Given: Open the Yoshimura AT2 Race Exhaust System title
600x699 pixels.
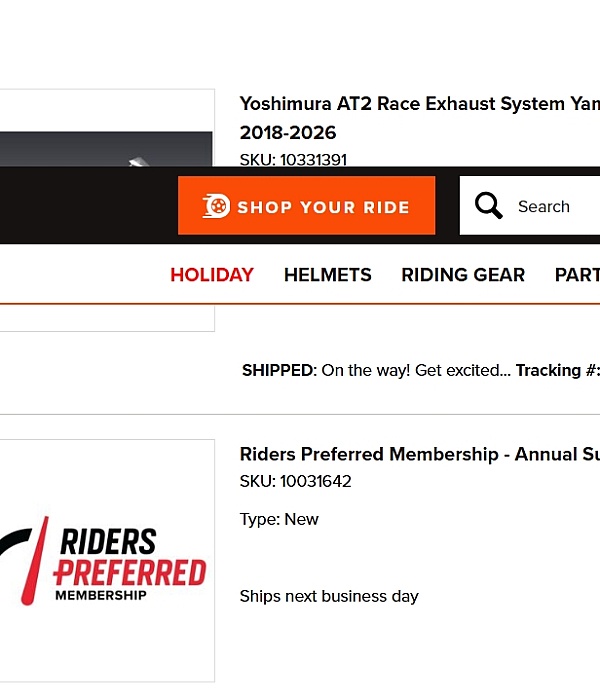Looking at the screenshot, I should pos(419,104).
